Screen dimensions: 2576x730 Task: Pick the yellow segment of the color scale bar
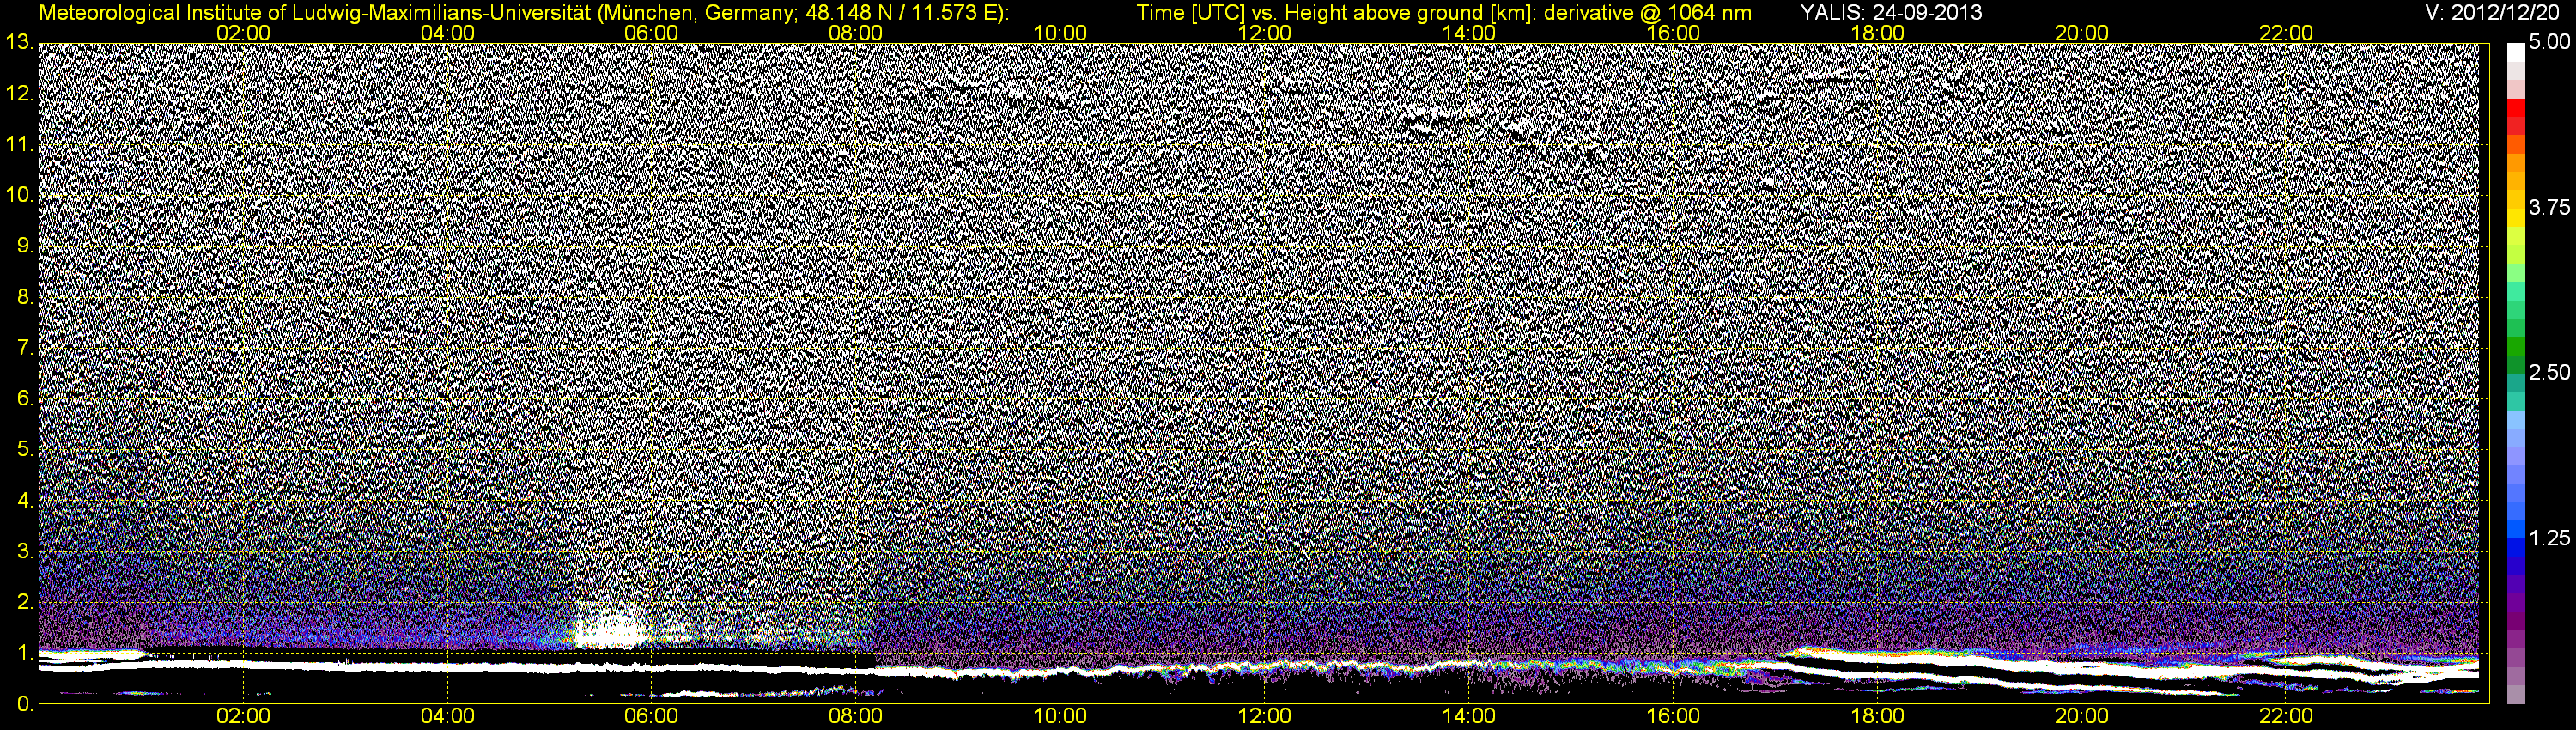[2516, 218]
